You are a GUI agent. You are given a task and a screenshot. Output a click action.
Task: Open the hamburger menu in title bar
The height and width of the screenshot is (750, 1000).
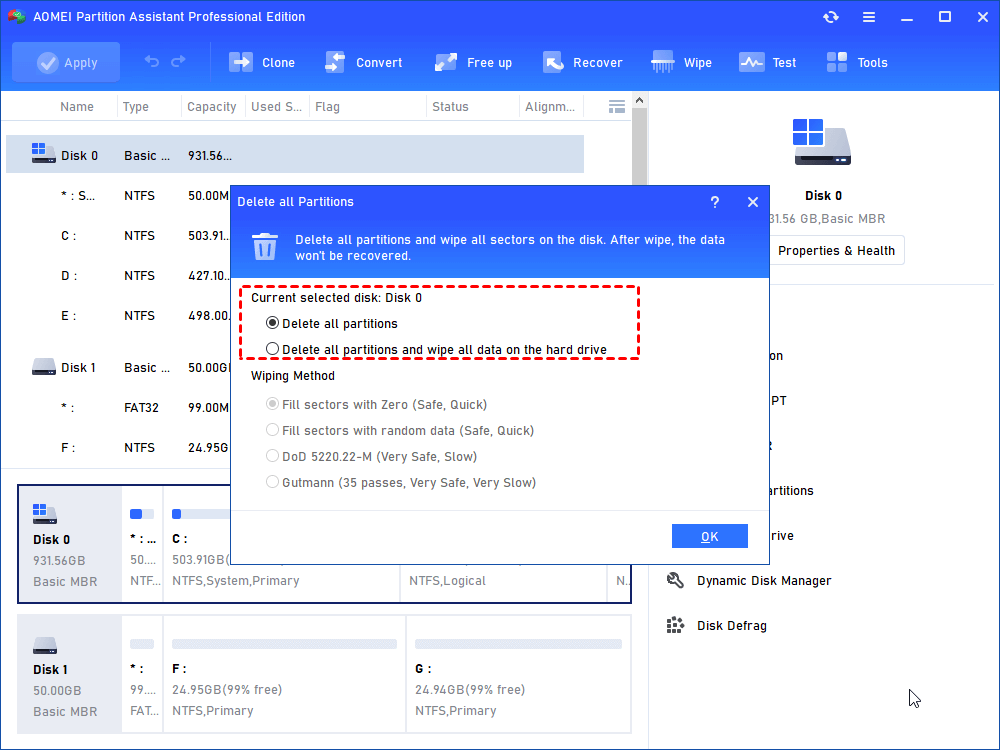click(870, 17)
